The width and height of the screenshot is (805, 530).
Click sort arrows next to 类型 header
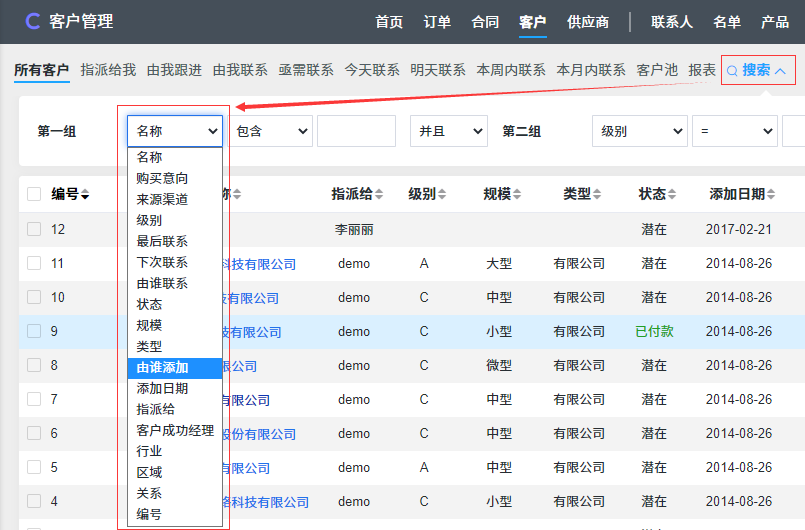tap(598, 195)
